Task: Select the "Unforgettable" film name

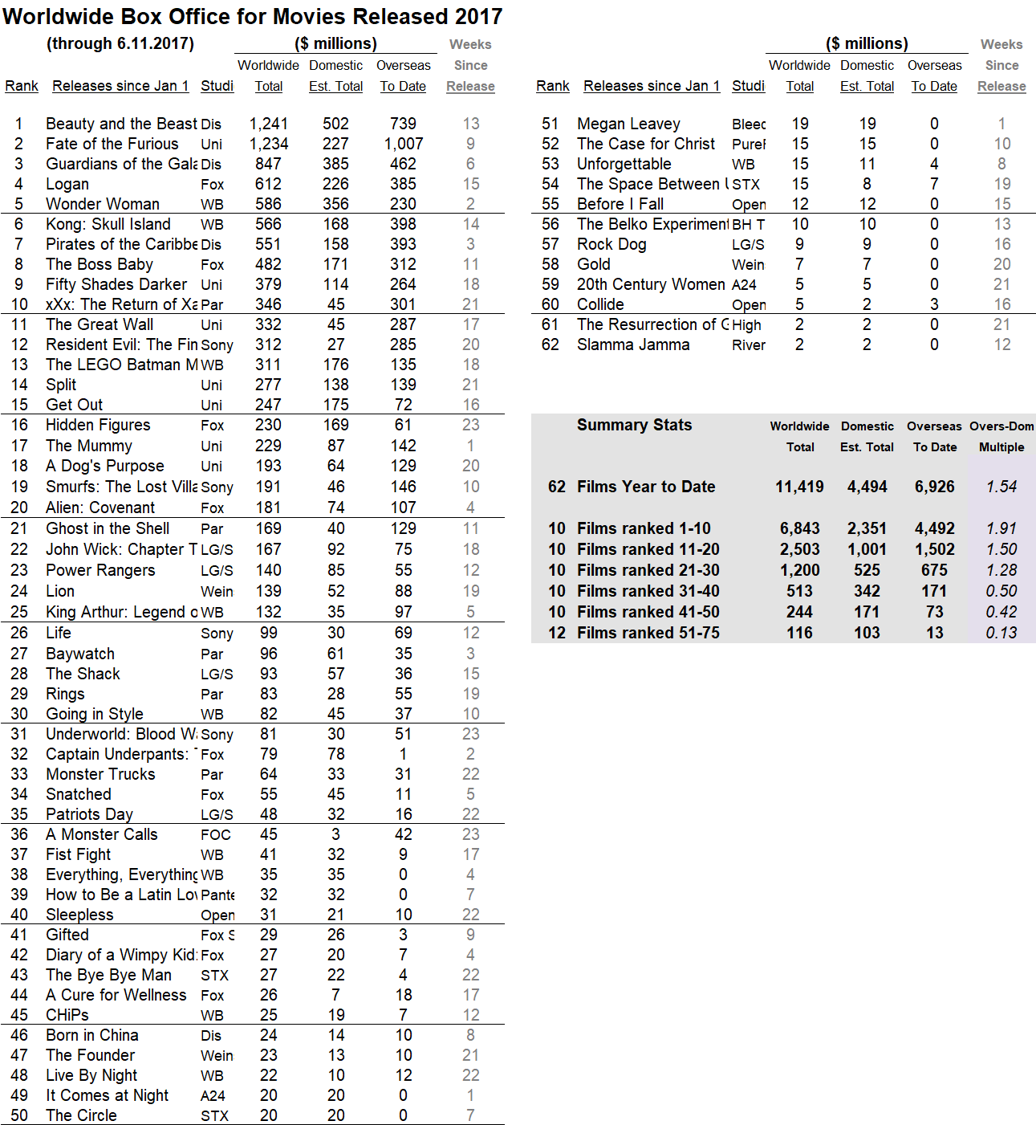Action: 624,164
